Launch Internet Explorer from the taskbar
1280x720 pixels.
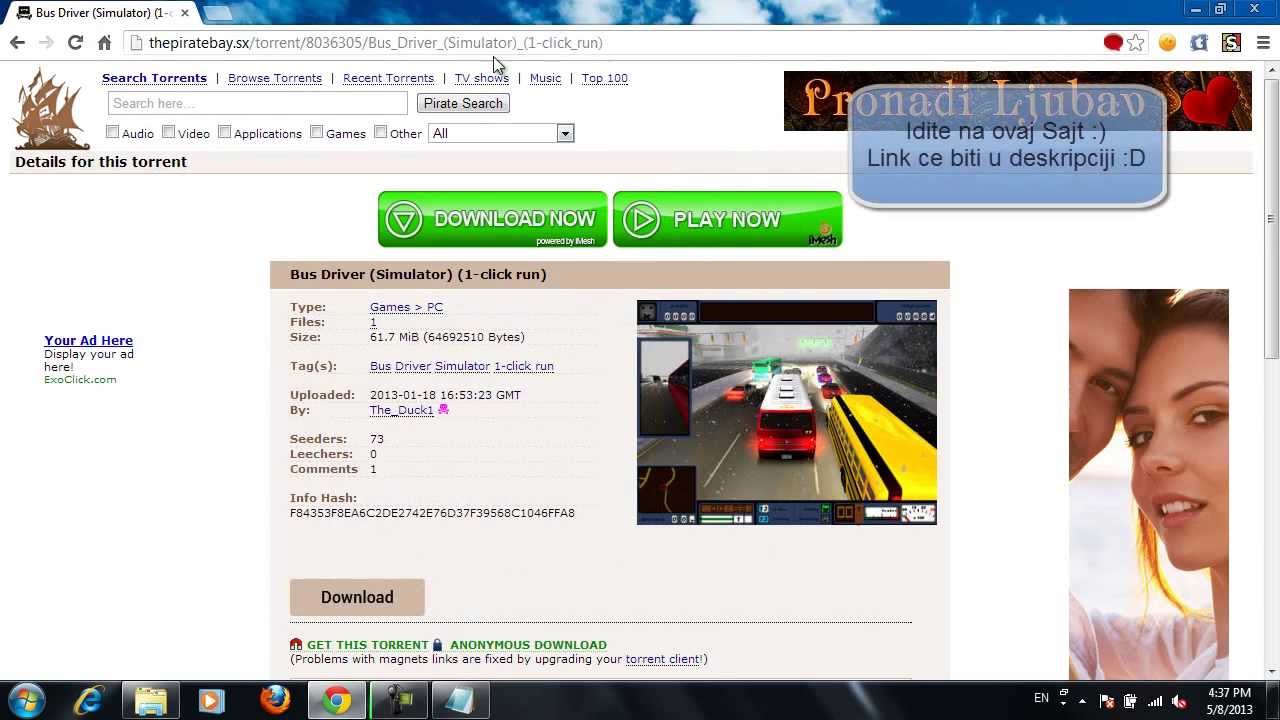tap(89, 700)
